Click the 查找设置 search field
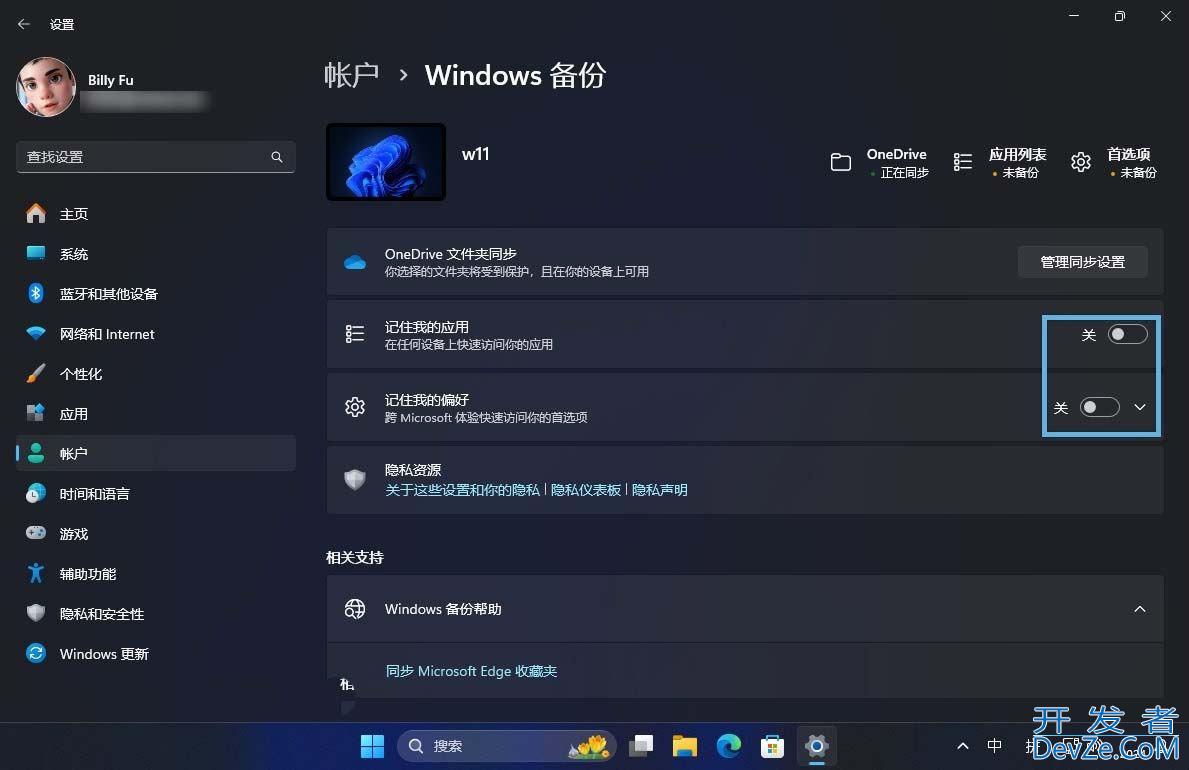Viewport: 1189px width, 770px height. coord(155,157)
